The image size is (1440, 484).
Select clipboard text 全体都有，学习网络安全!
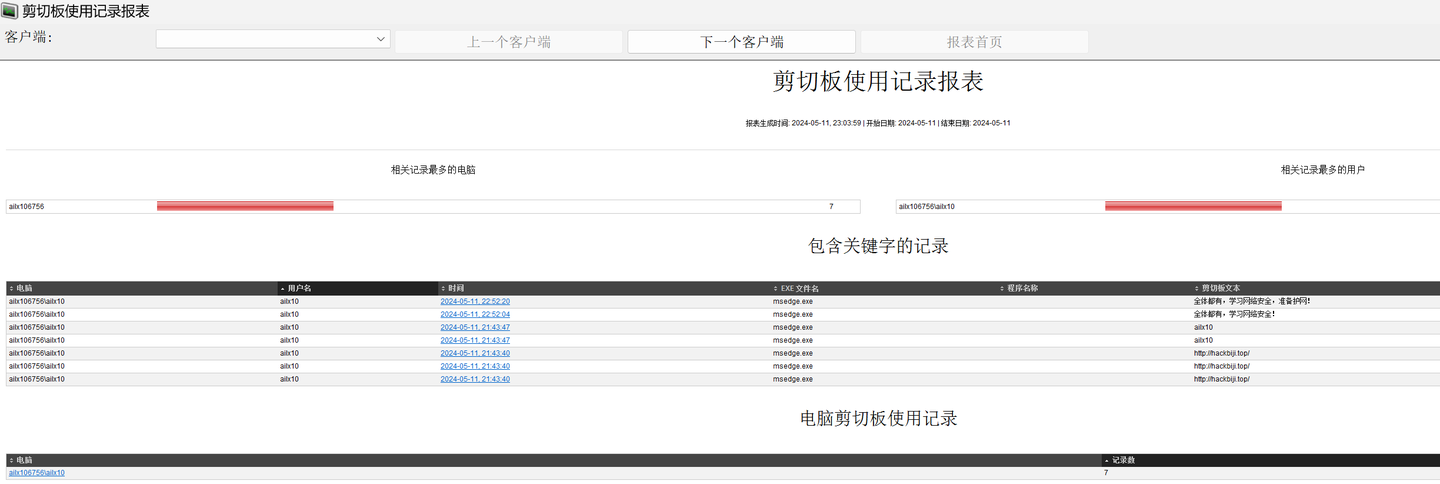coord(1234,314)
